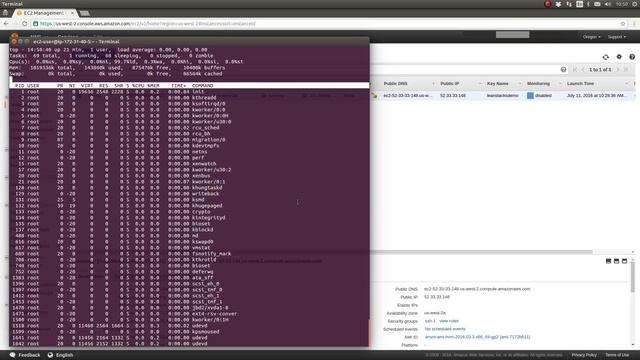
Task: Open the No scheduled events link
Action: click(445, 329)
